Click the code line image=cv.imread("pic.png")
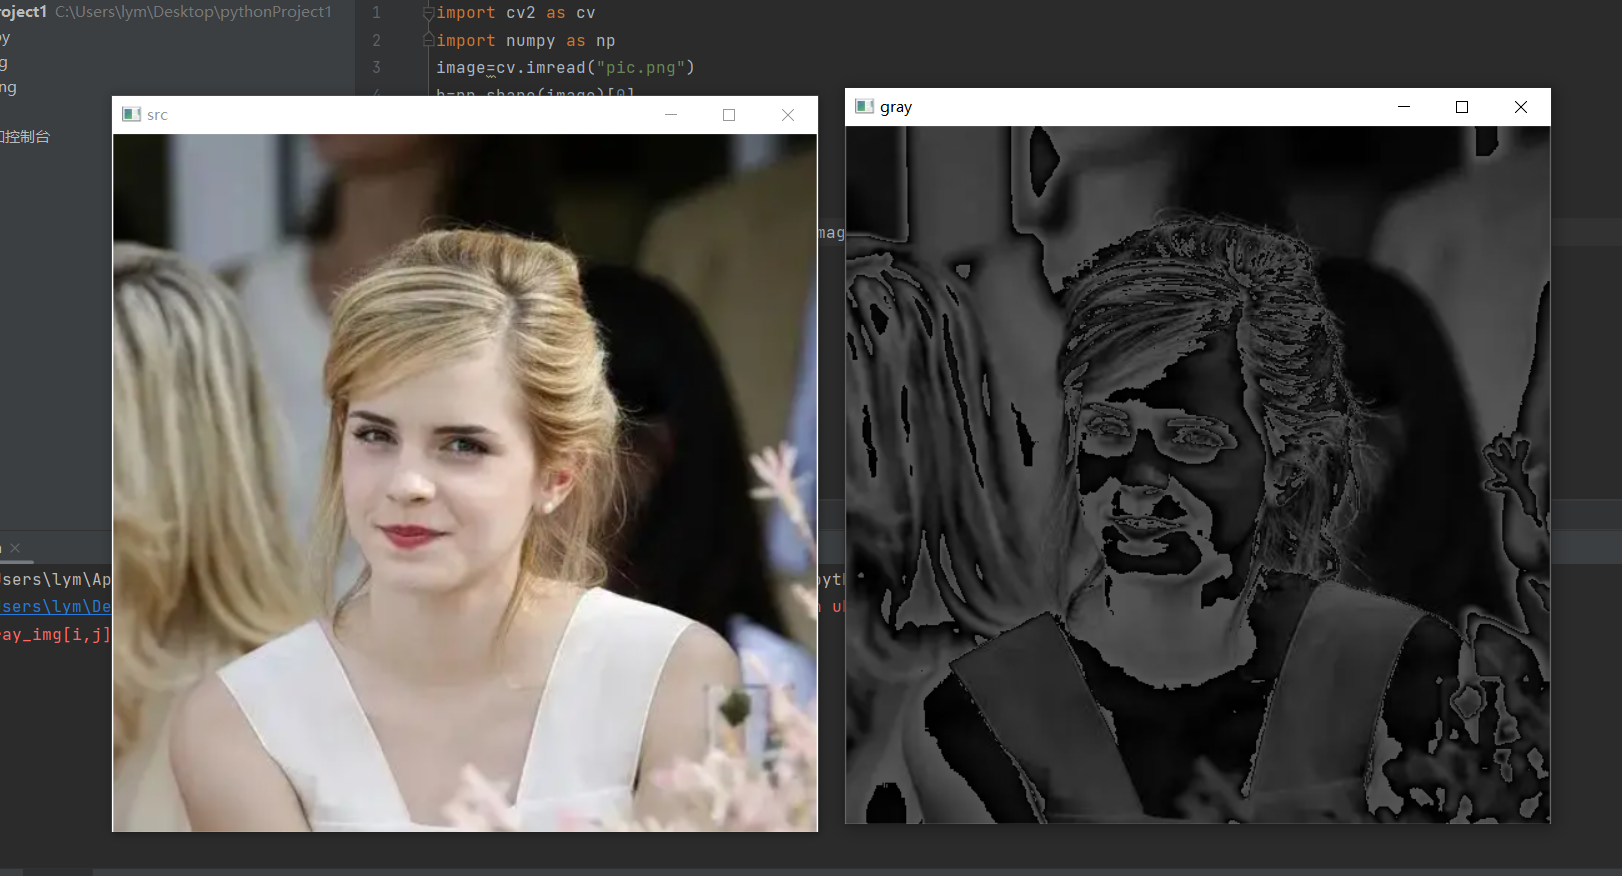 point(565,68)
